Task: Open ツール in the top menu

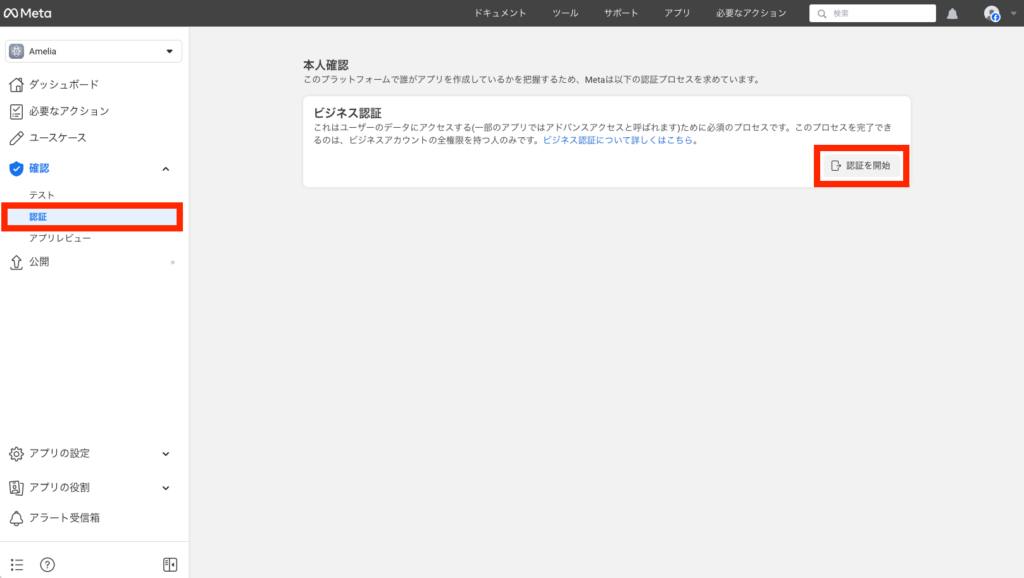Action: click(565, 13)
